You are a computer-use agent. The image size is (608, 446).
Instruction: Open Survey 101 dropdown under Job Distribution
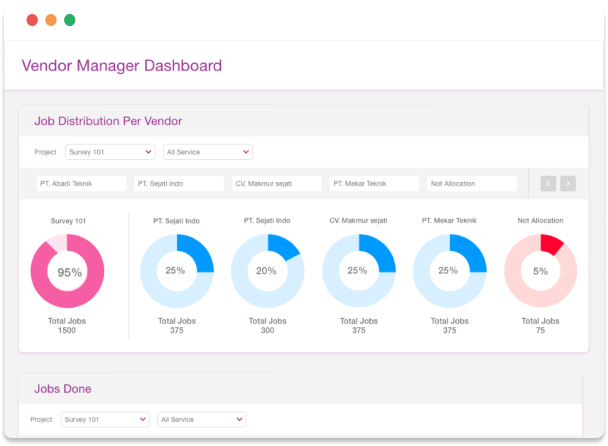[109, 152]
